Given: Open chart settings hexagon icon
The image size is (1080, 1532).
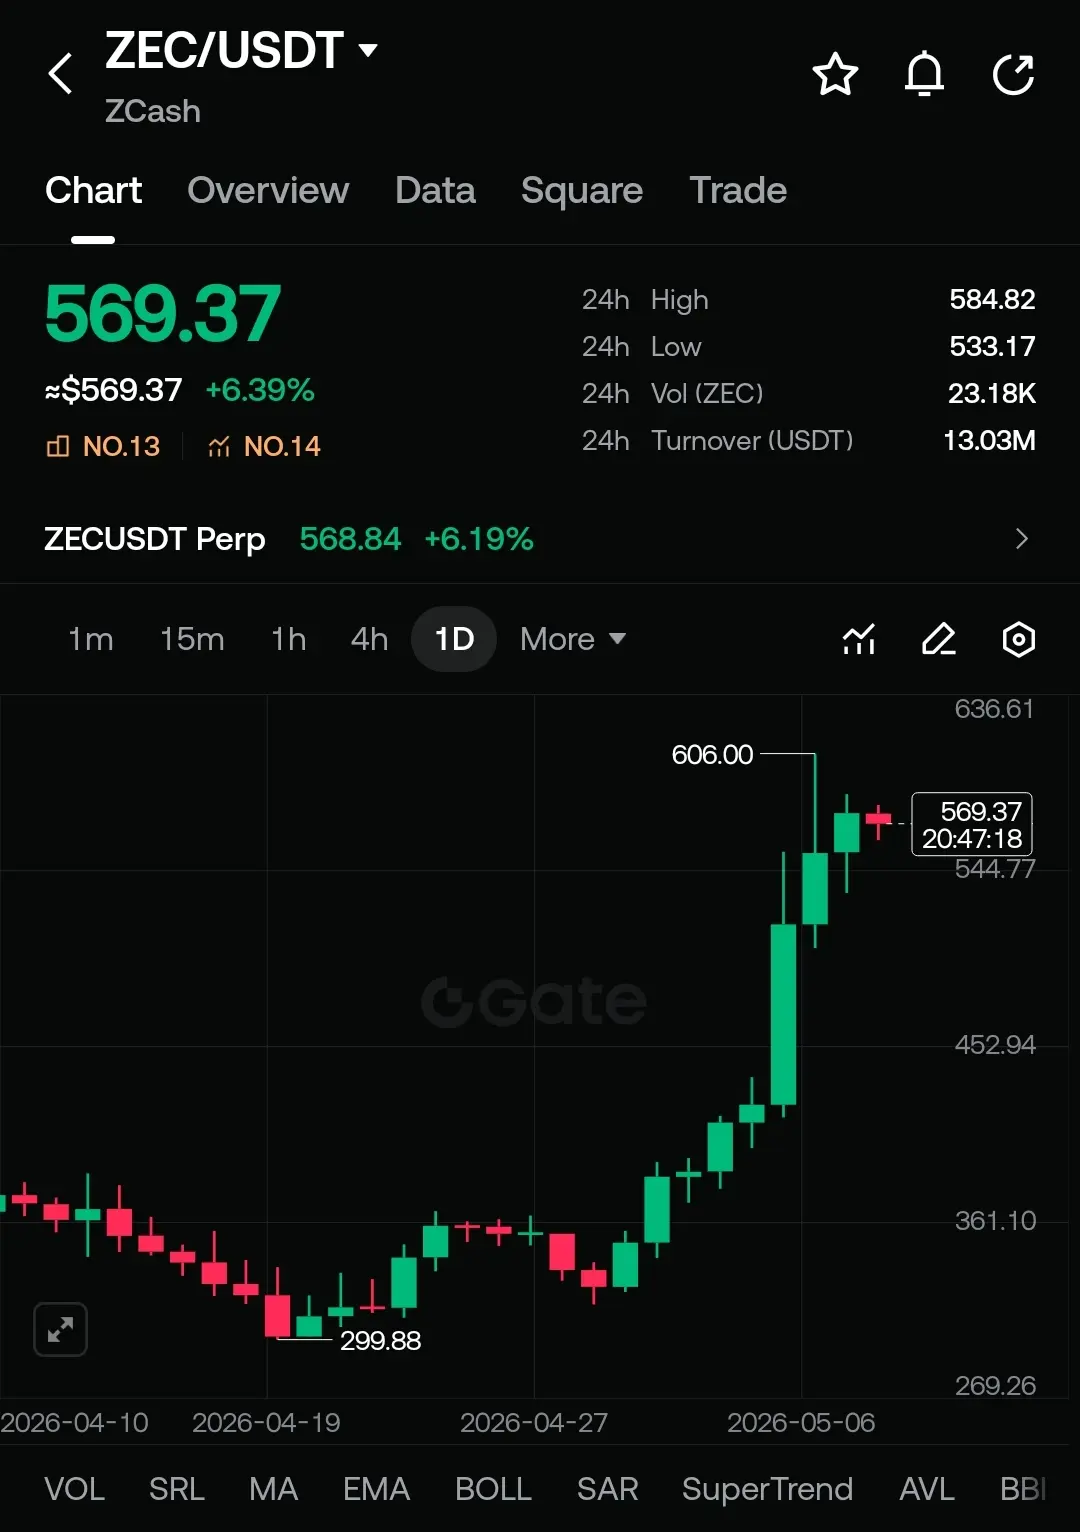Looking at the screenshot, I should [1018, 639].
